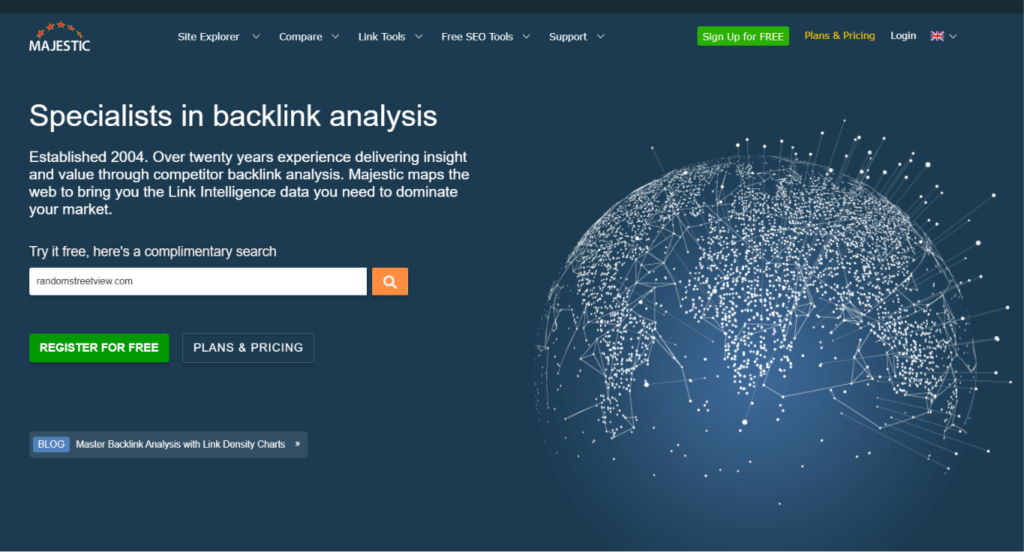Open the Master Backlink Analysis blog link

click(x=180, y=444)
